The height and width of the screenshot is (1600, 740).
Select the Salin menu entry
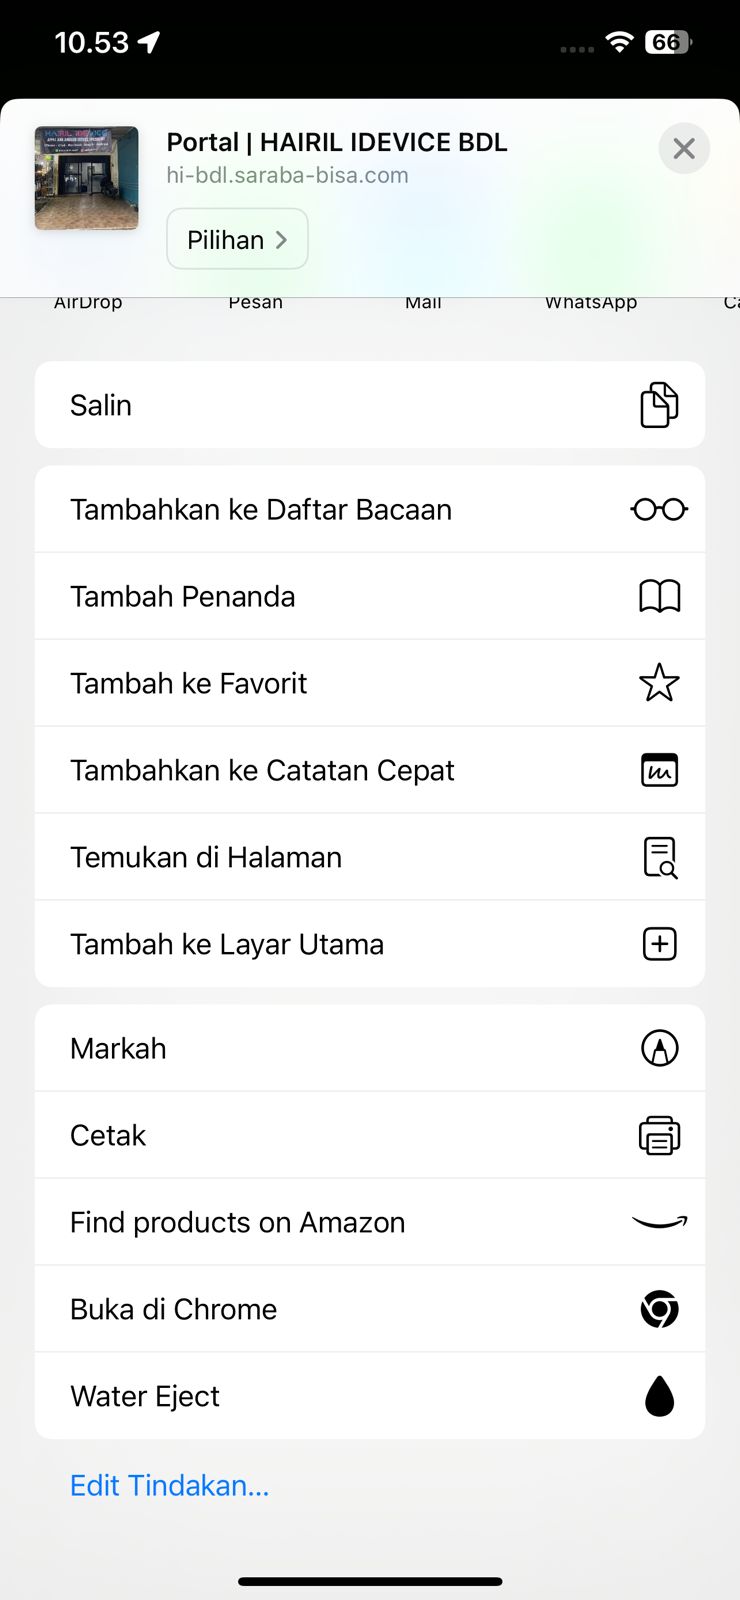click(x=100, y=405)
